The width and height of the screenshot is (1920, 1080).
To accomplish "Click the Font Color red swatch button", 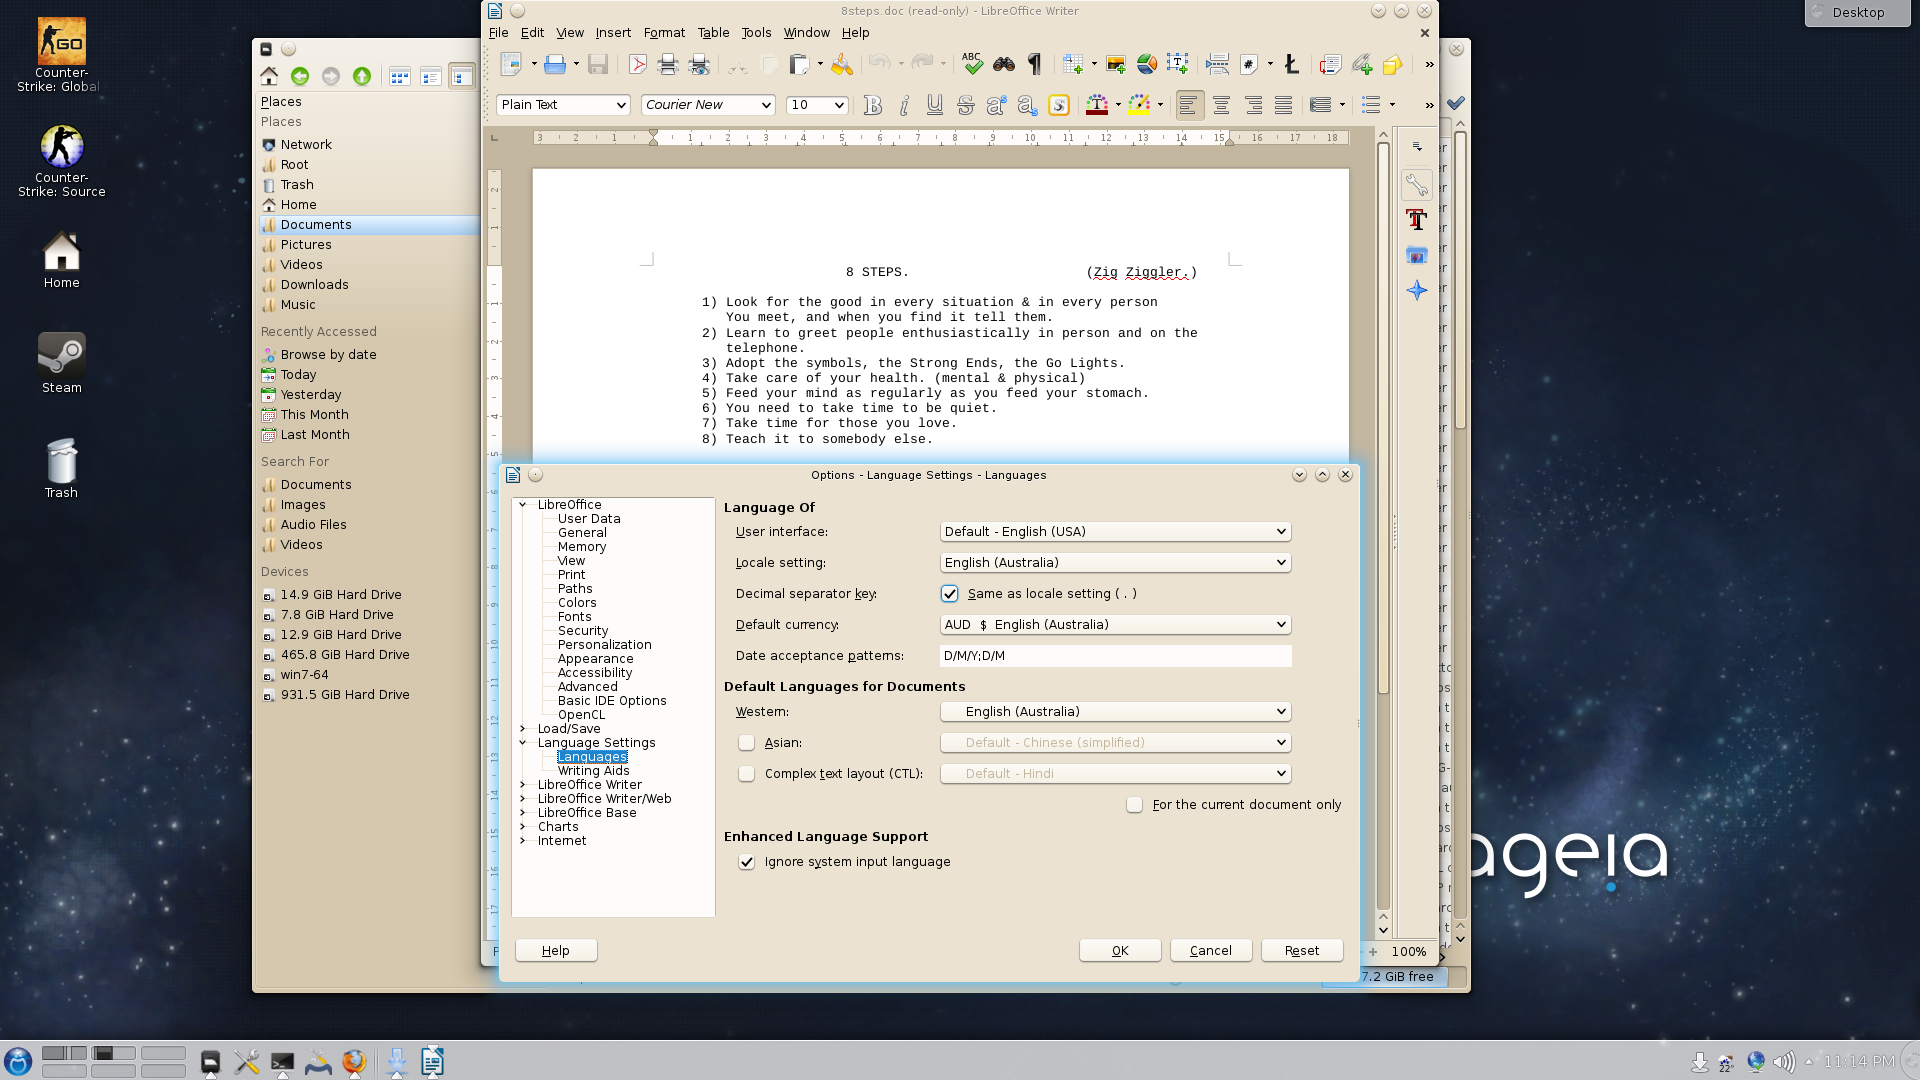I will pos(1097,105).
